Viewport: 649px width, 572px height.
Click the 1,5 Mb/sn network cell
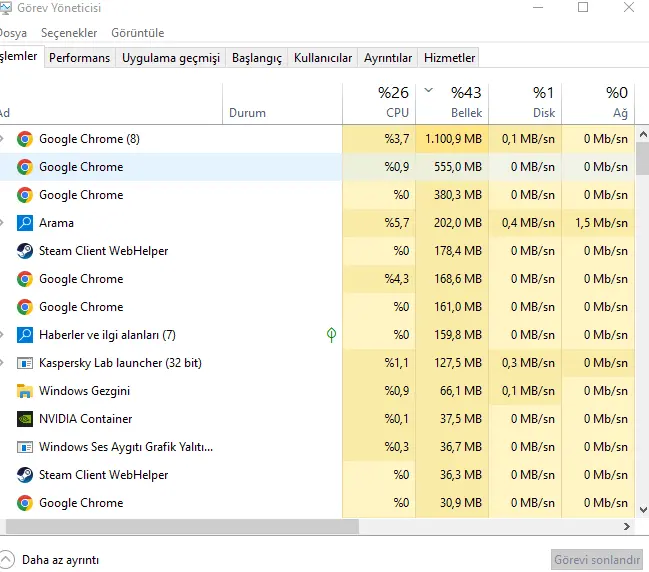tap(598, 223)
